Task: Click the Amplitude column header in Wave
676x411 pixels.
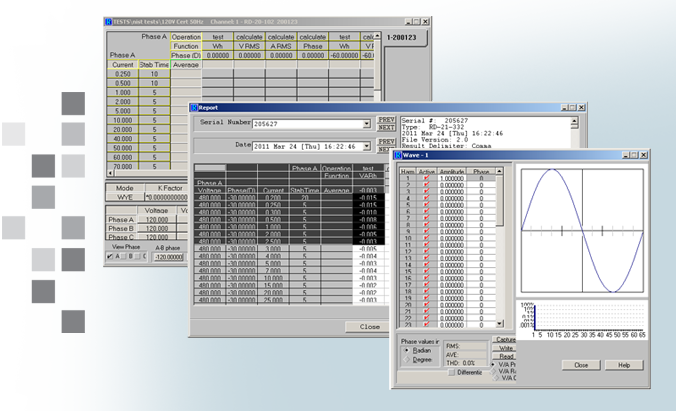Action: 451,172
